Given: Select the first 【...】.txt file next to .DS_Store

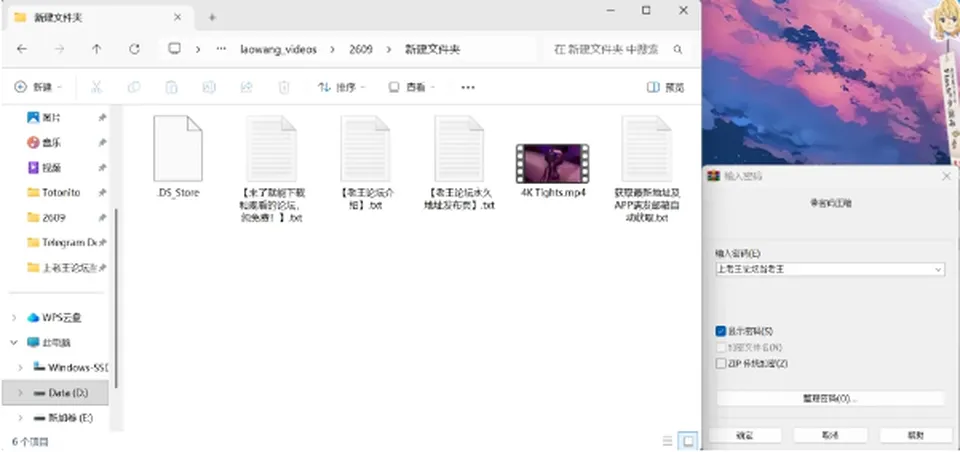Looking at the screenshot, I should coord(271,168).
